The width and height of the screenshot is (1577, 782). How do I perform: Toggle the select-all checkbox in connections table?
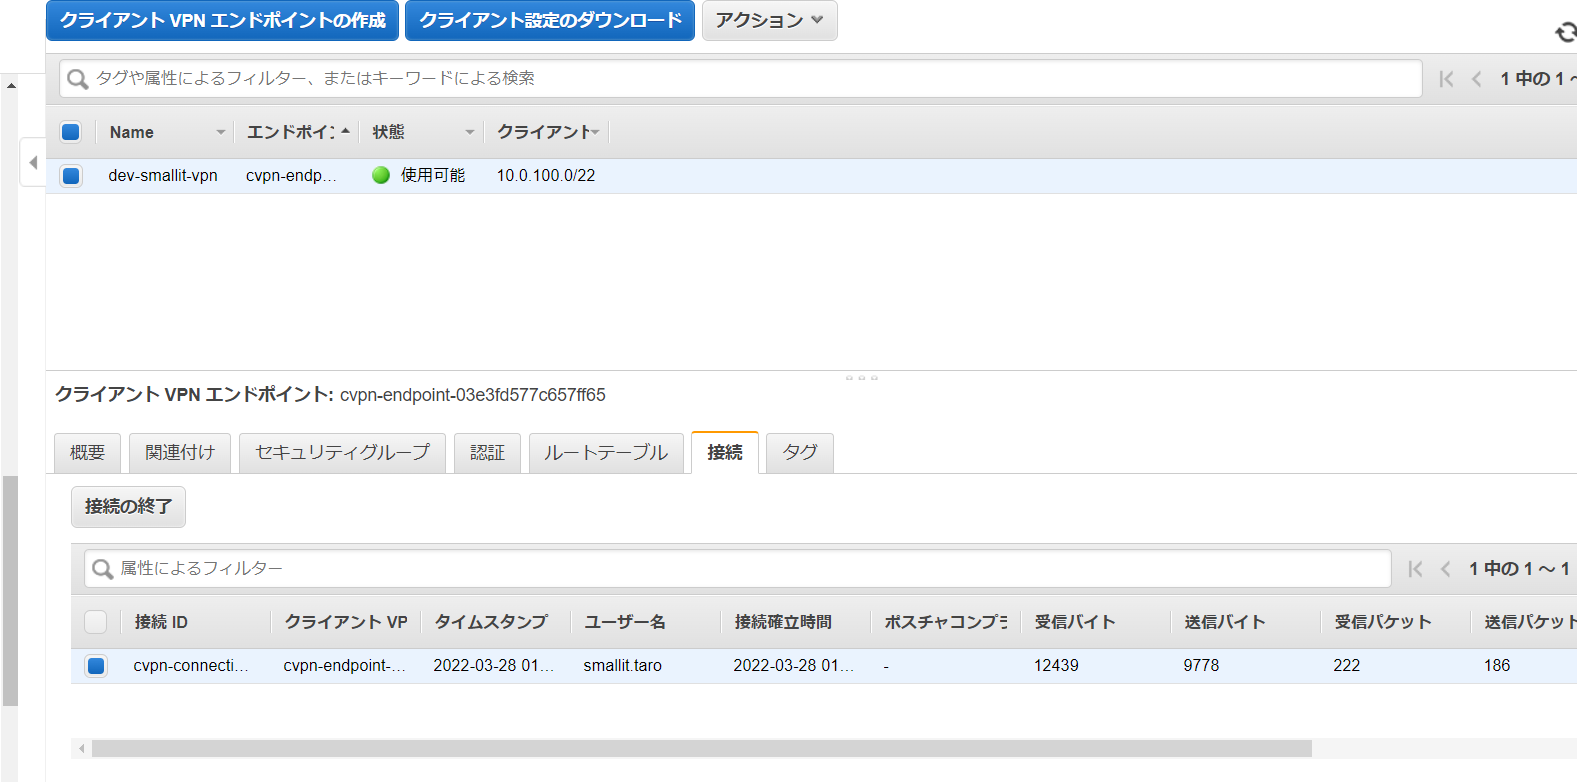[96, 622]
